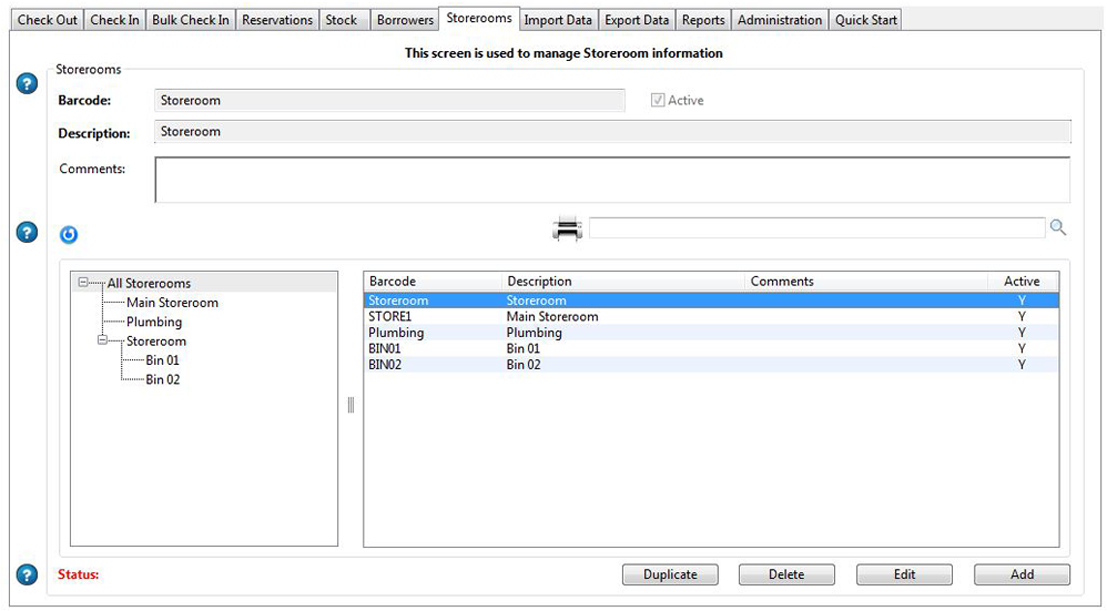The width and height of the screenshot is (1107, 611).
Task: Open help icon beside Storerooms barcode section
Action: coord(28,84)
